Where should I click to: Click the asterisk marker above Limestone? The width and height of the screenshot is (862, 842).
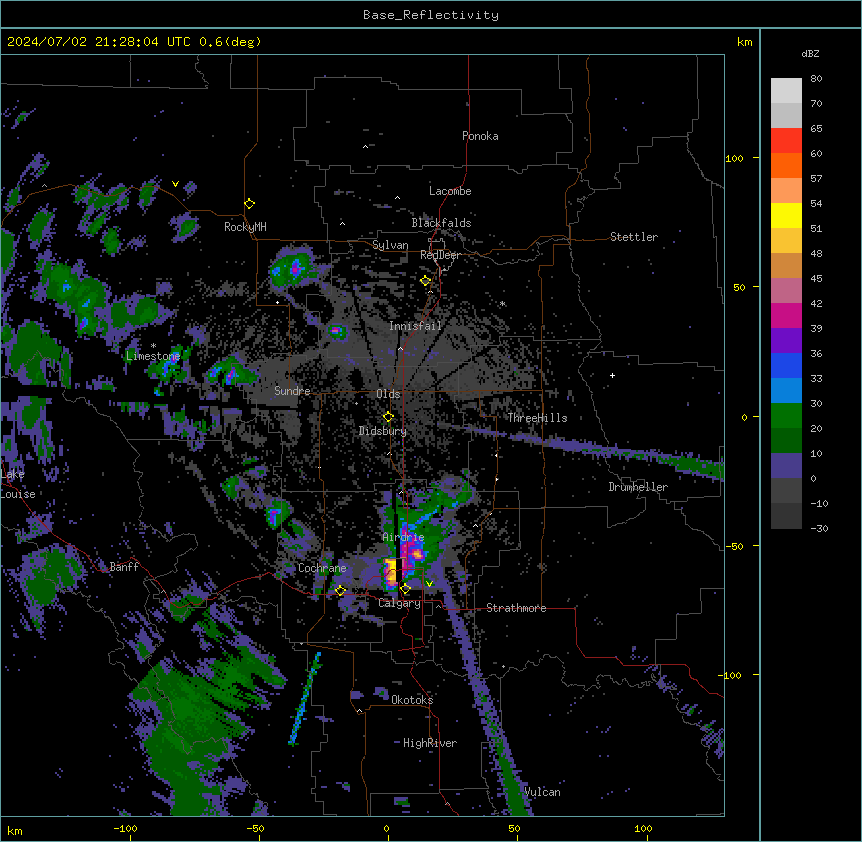pyautogui.click(x=153, y=346)
